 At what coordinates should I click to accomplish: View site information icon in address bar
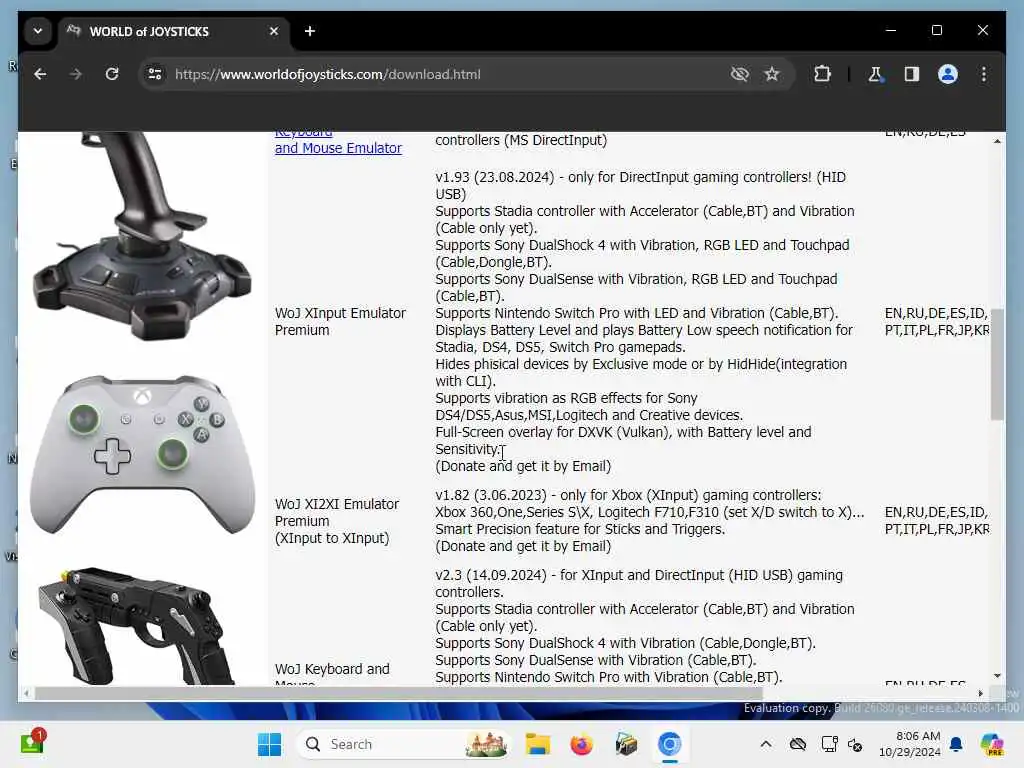click(x=155, y=74)
